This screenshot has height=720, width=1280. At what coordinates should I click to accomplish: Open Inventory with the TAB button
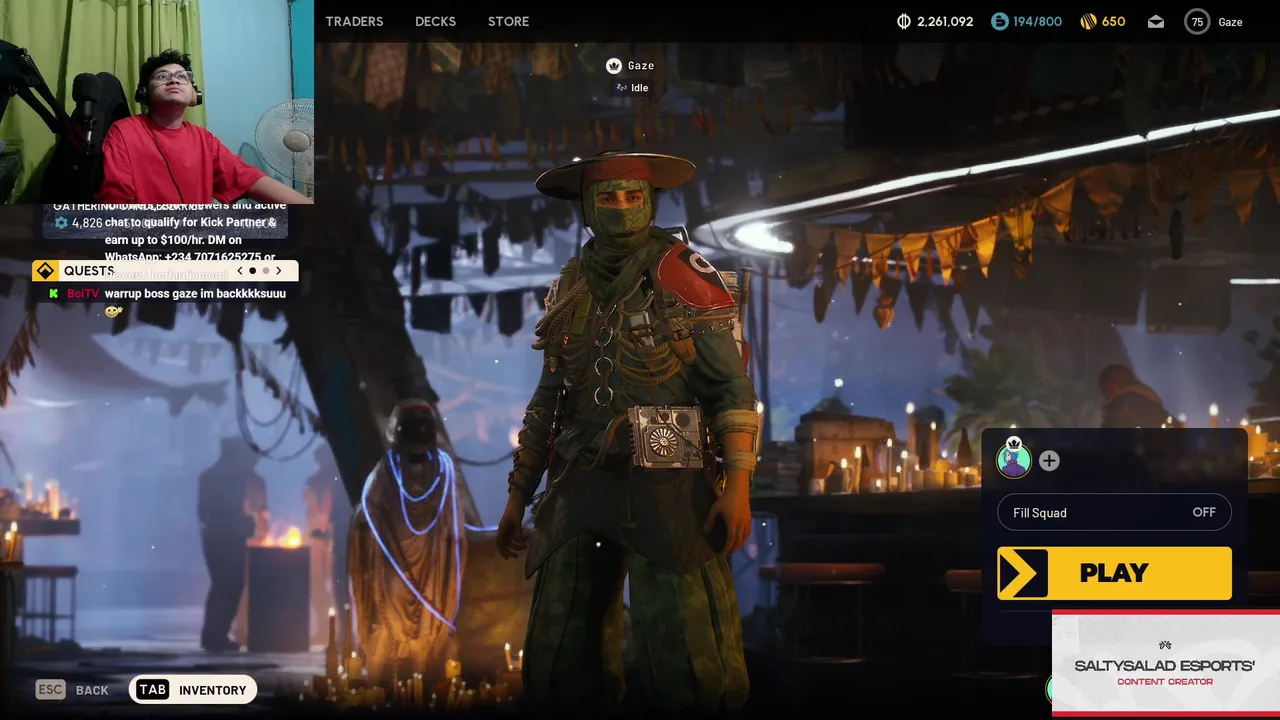pyautogui.click(x=193, y=690)
